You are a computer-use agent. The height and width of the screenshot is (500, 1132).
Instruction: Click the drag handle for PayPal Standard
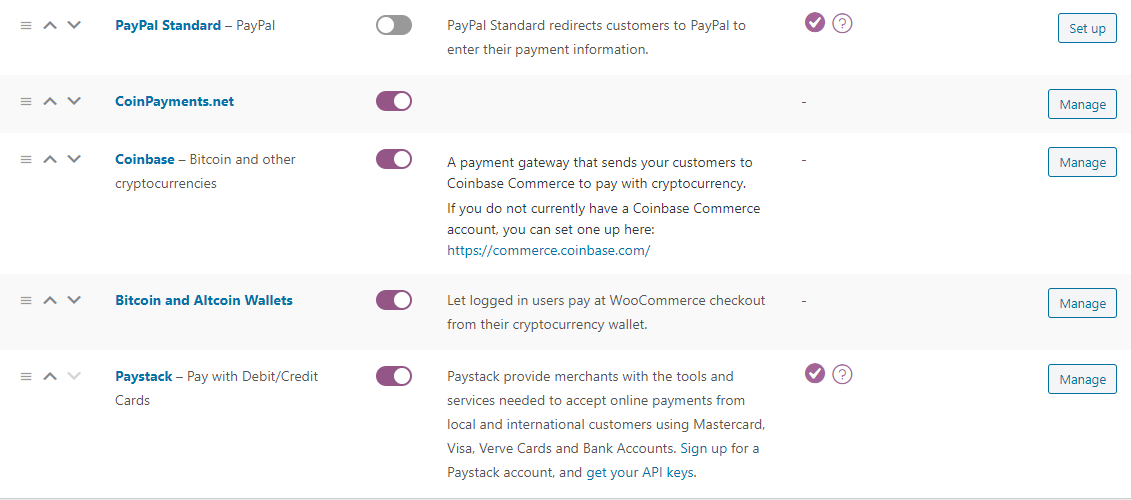click(x=26, y=25)
